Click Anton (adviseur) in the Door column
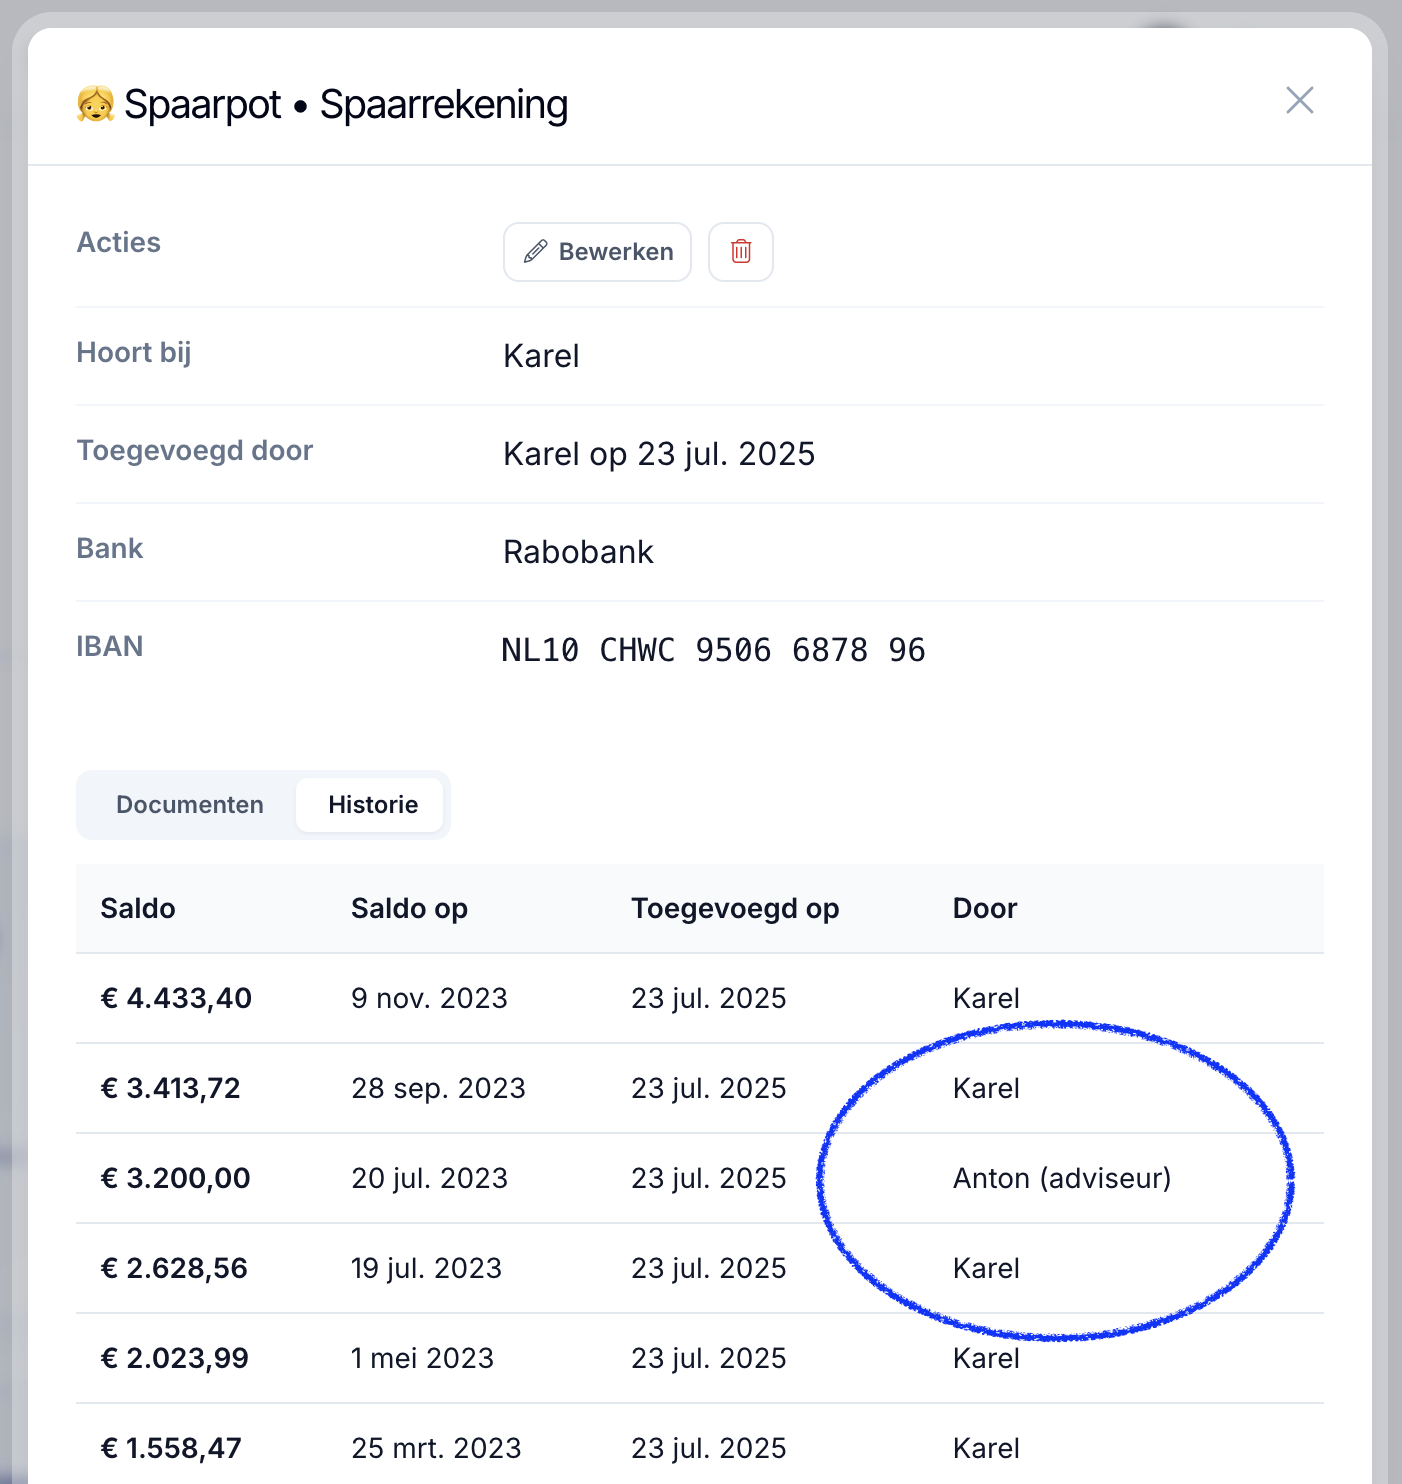Viewport: 1402px width, 1484px height. pos(1062,1178)
